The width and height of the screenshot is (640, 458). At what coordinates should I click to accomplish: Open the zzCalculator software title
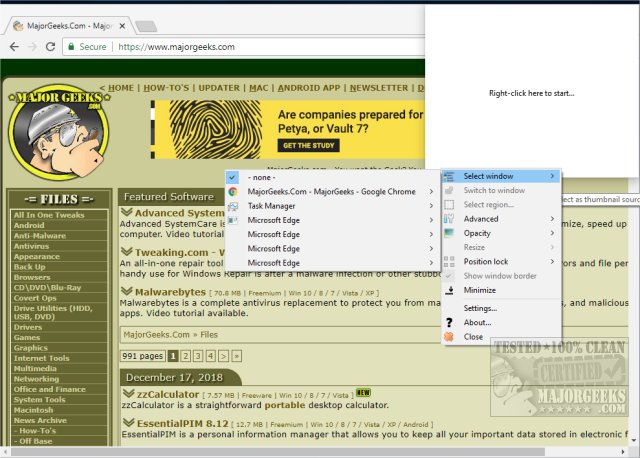(168, 394)
